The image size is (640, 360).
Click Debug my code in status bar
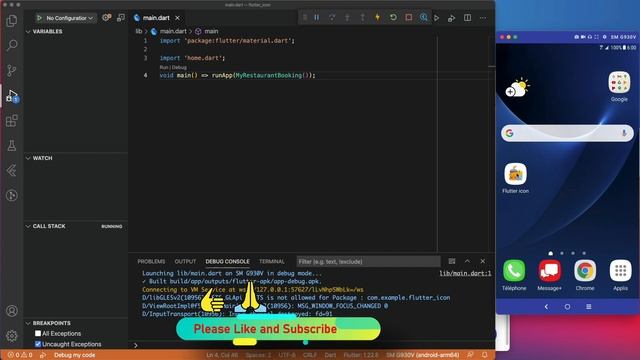click(74, 355)
